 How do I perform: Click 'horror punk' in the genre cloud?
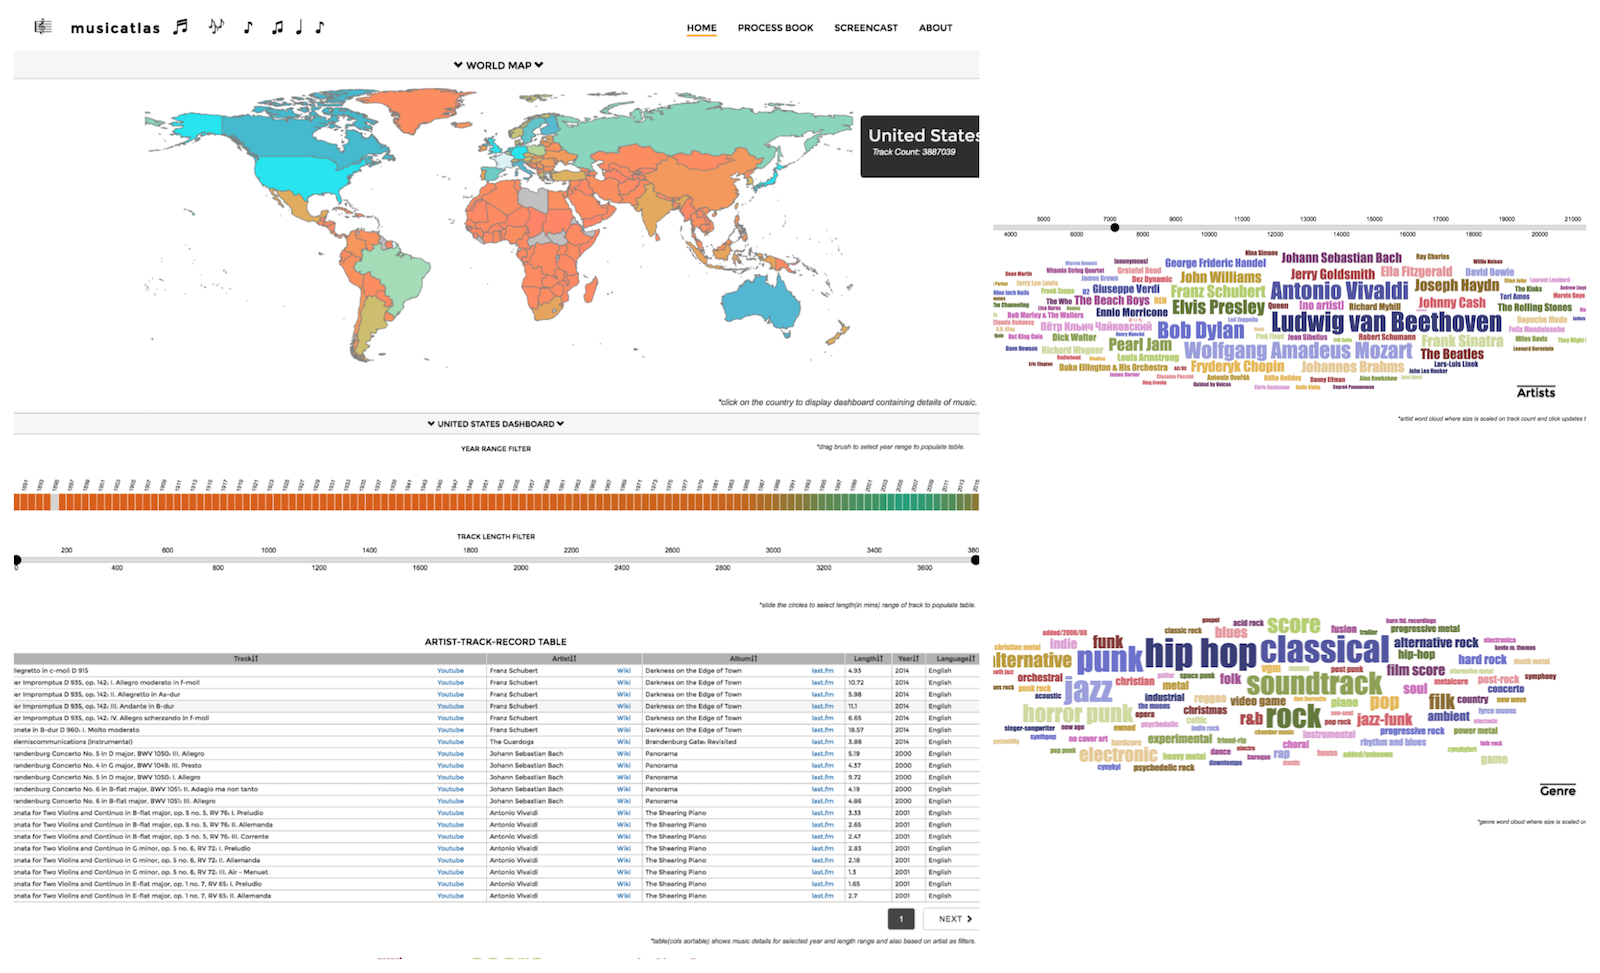pyautogui.click(x=1077, y=714)
